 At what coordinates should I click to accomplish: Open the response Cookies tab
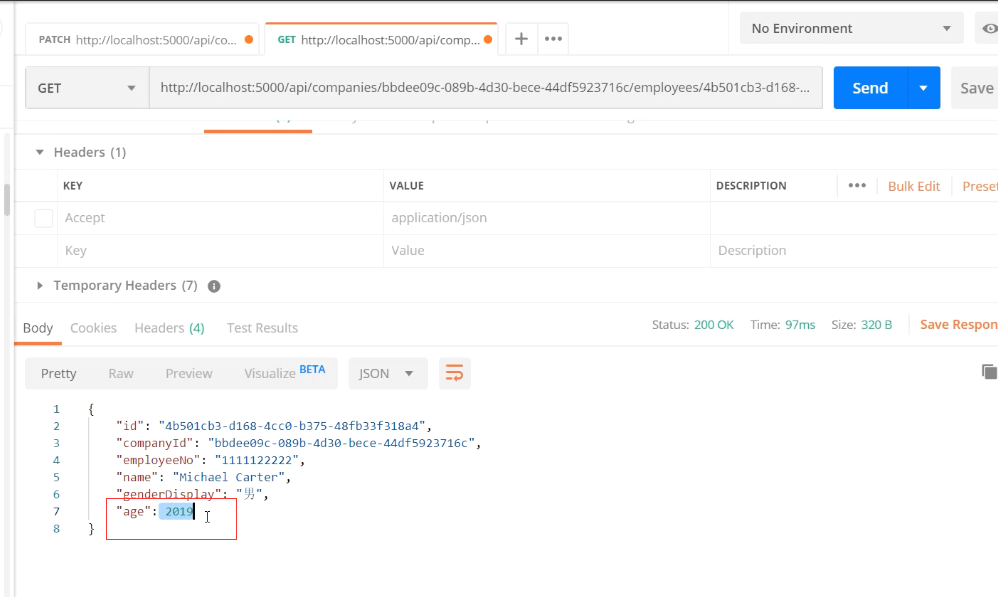93,328
